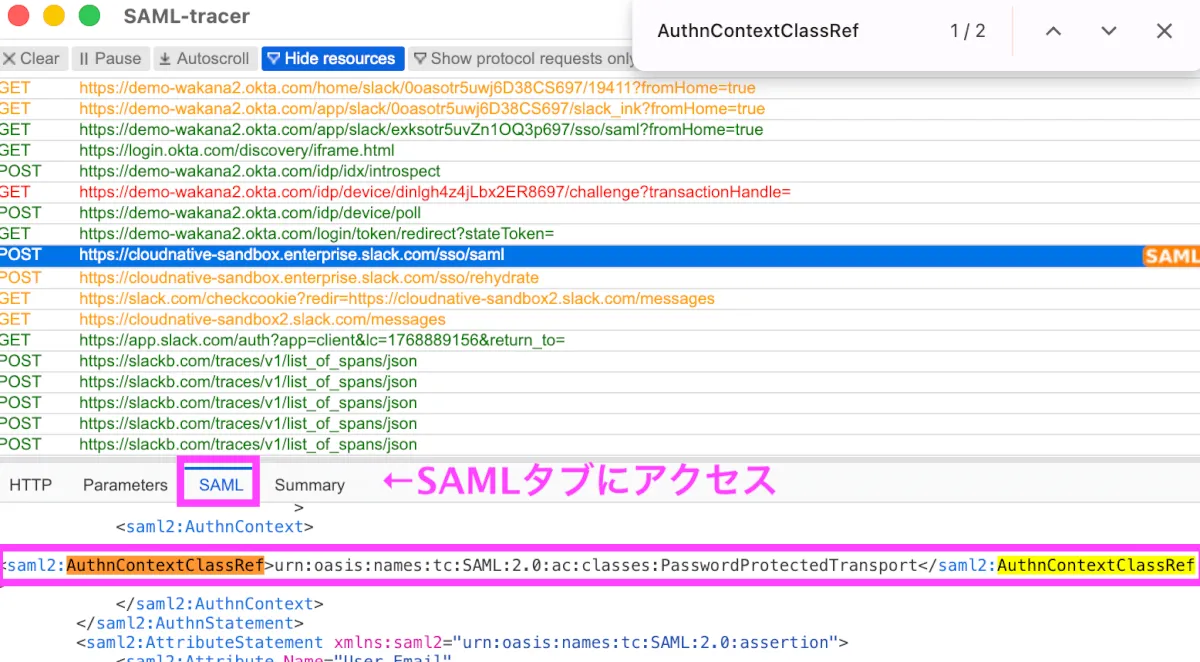Select the POST sso/rehydrate request
This screenshot has width=1200, height=662.
pyautogui.click(x=308, y=277)
